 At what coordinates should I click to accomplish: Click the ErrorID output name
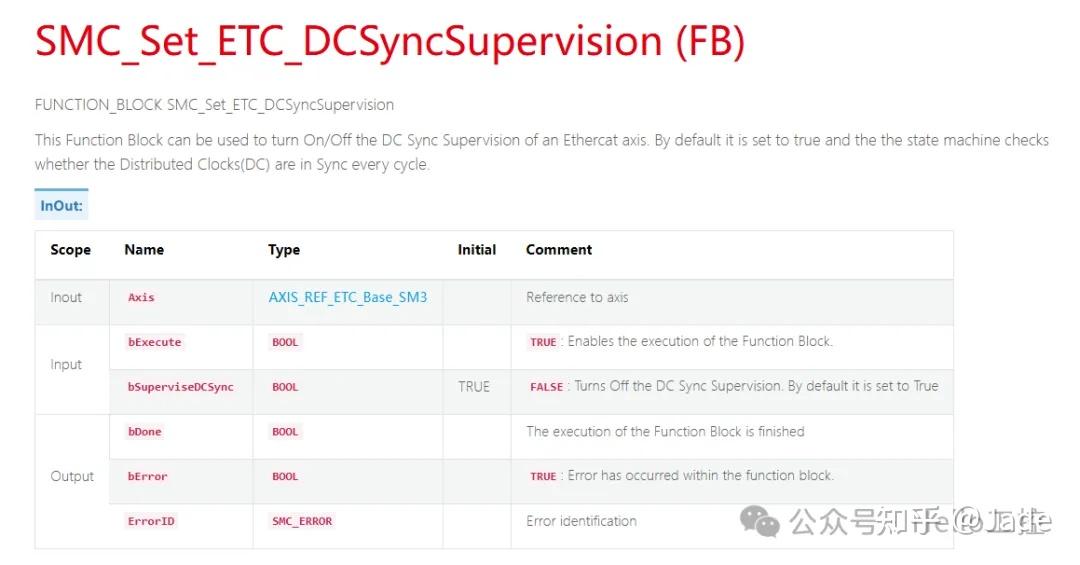click(152, 521)
